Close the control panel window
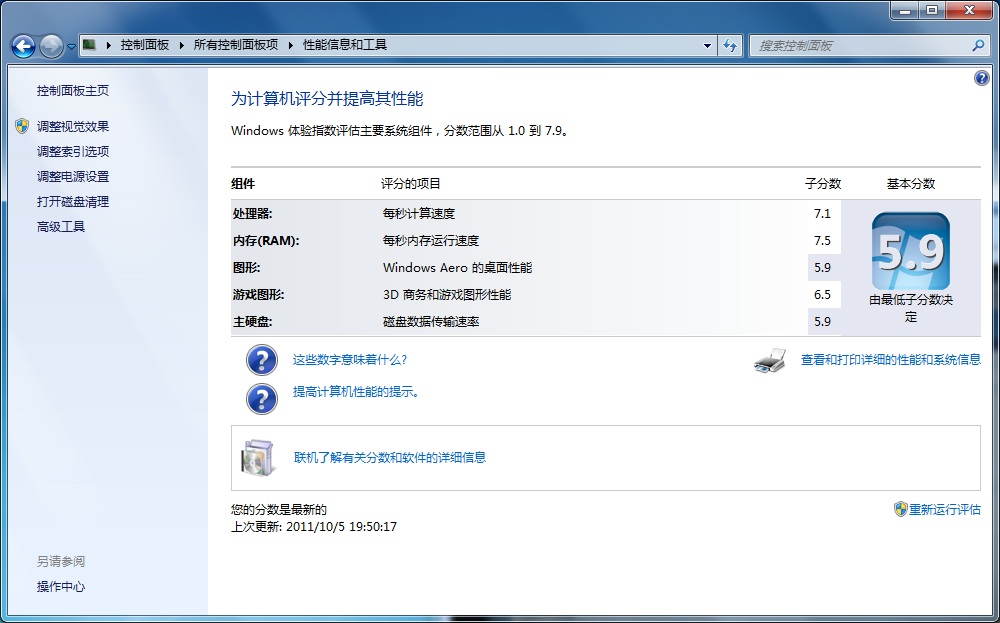This screenshot has width=1000, height=623. pos(969,11)
